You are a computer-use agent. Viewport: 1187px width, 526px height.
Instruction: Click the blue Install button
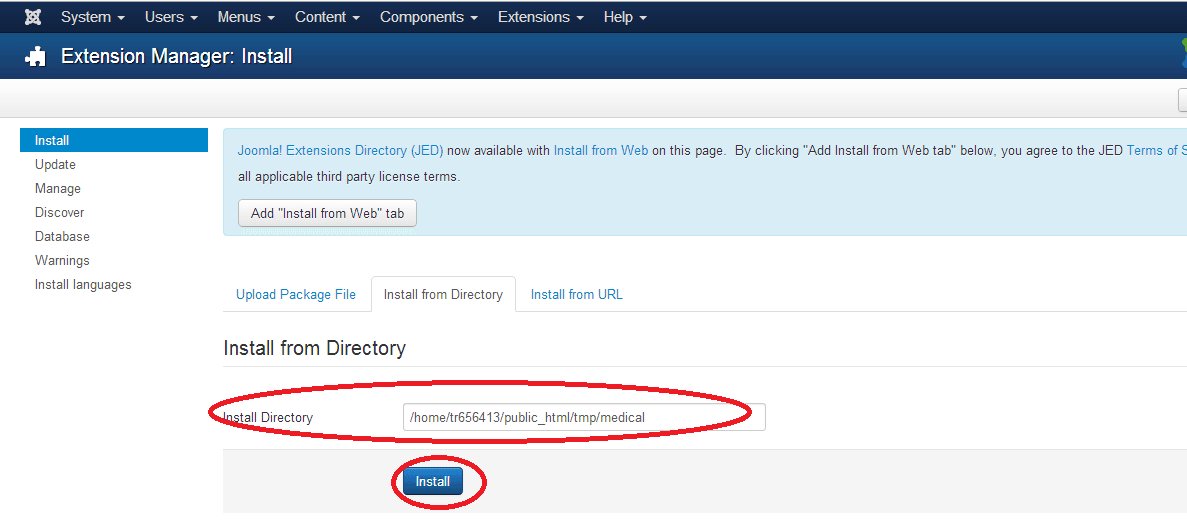coord(433,481)
